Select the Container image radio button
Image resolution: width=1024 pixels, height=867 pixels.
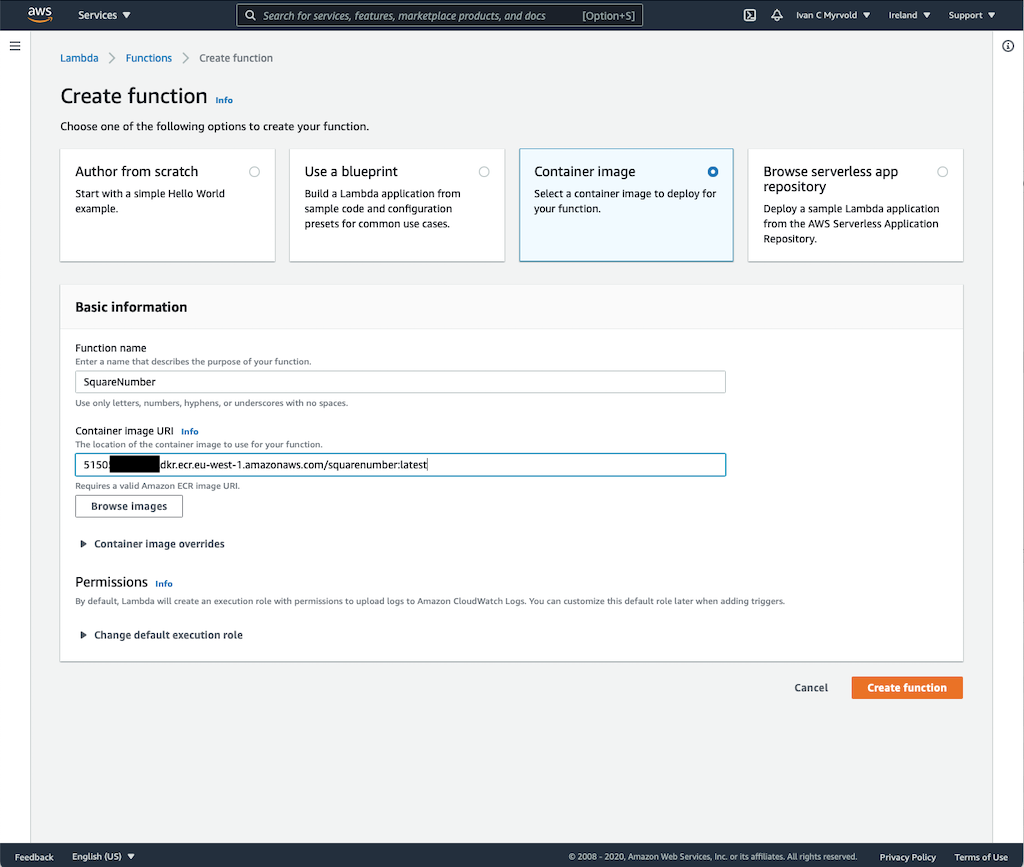click(x=713, y=172)
